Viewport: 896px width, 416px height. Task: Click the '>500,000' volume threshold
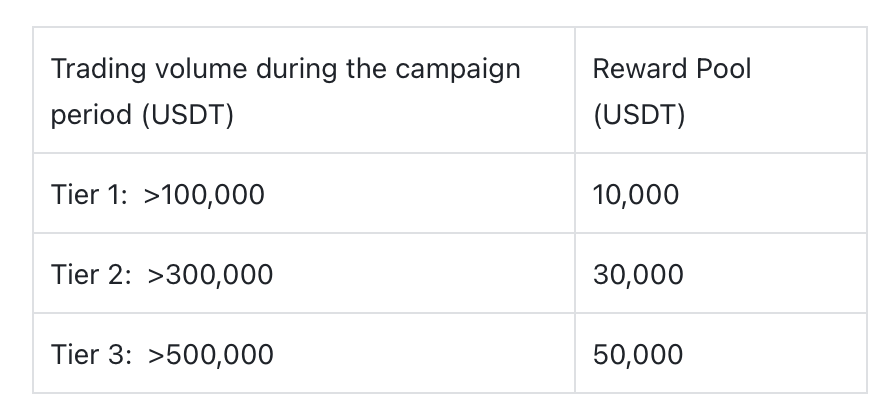(210, 354)
